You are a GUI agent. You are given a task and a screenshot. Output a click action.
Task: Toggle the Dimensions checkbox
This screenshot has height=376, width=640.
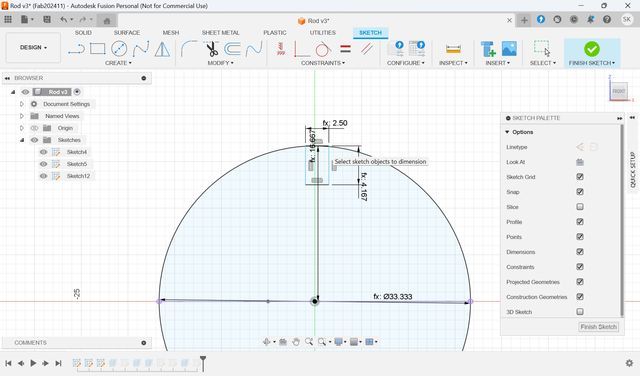580,252
